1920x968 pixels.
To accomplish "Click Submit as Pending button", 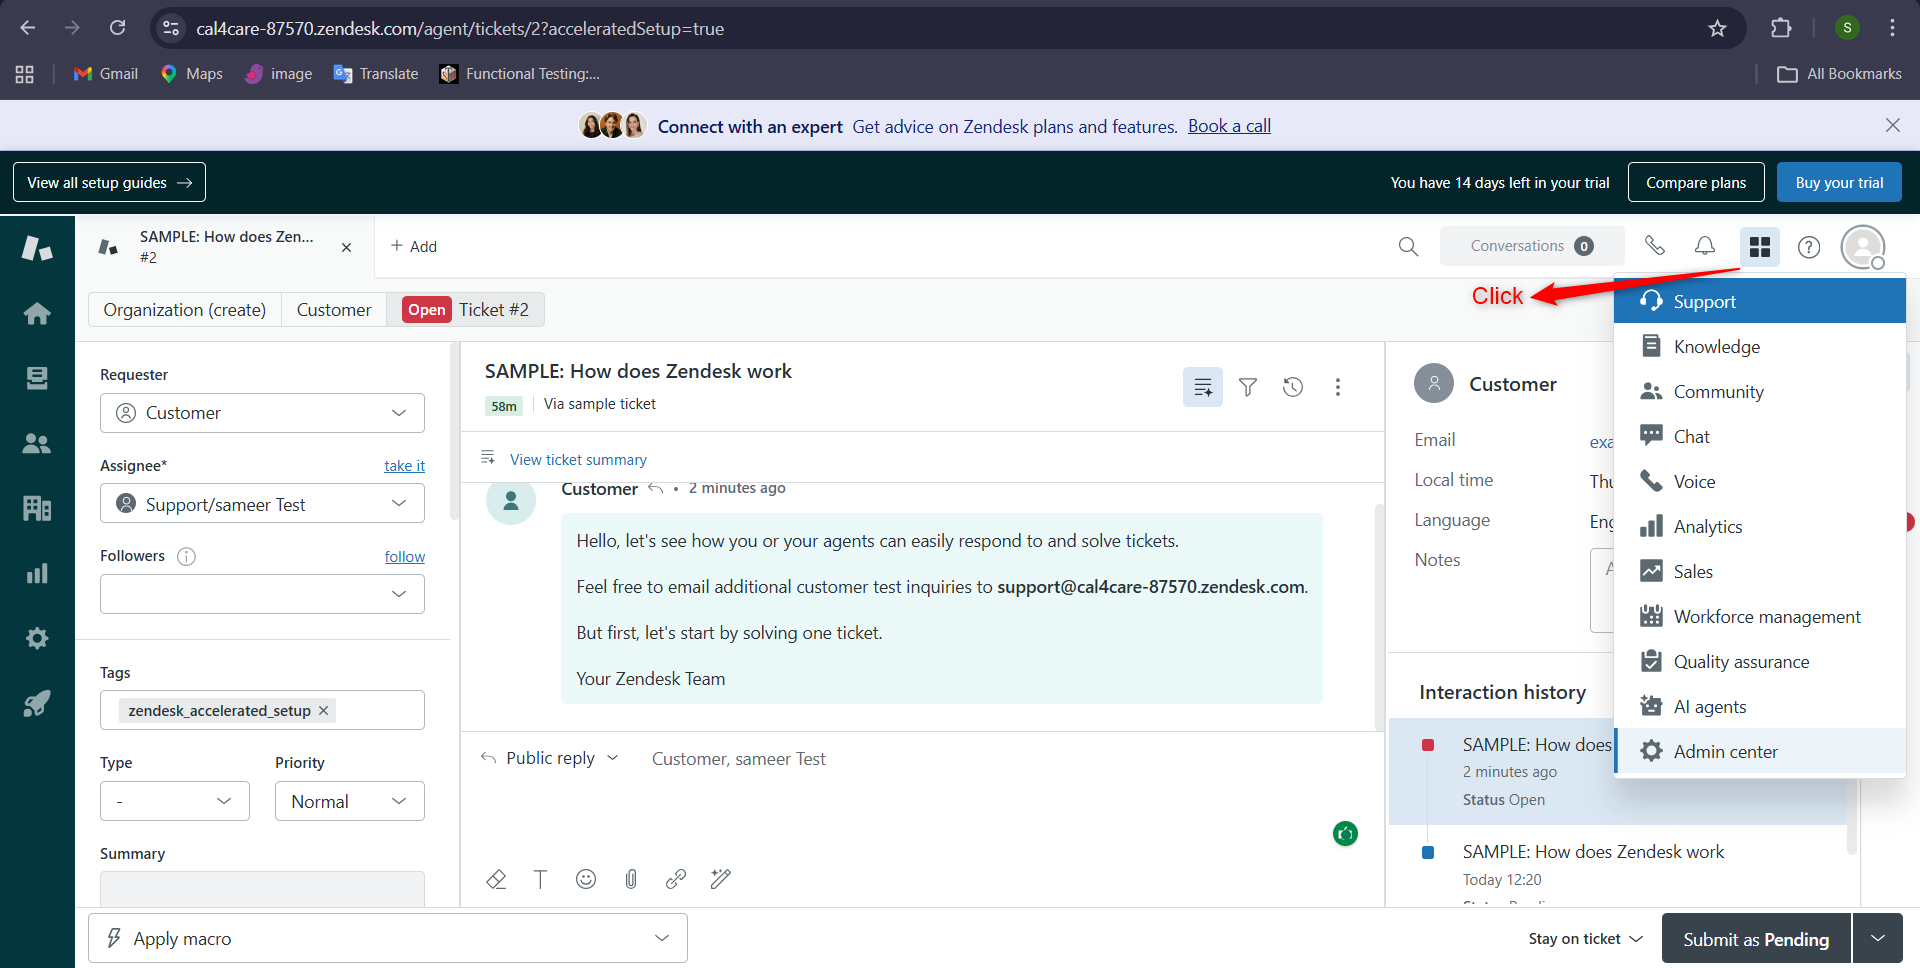I will pos(1756,938).
